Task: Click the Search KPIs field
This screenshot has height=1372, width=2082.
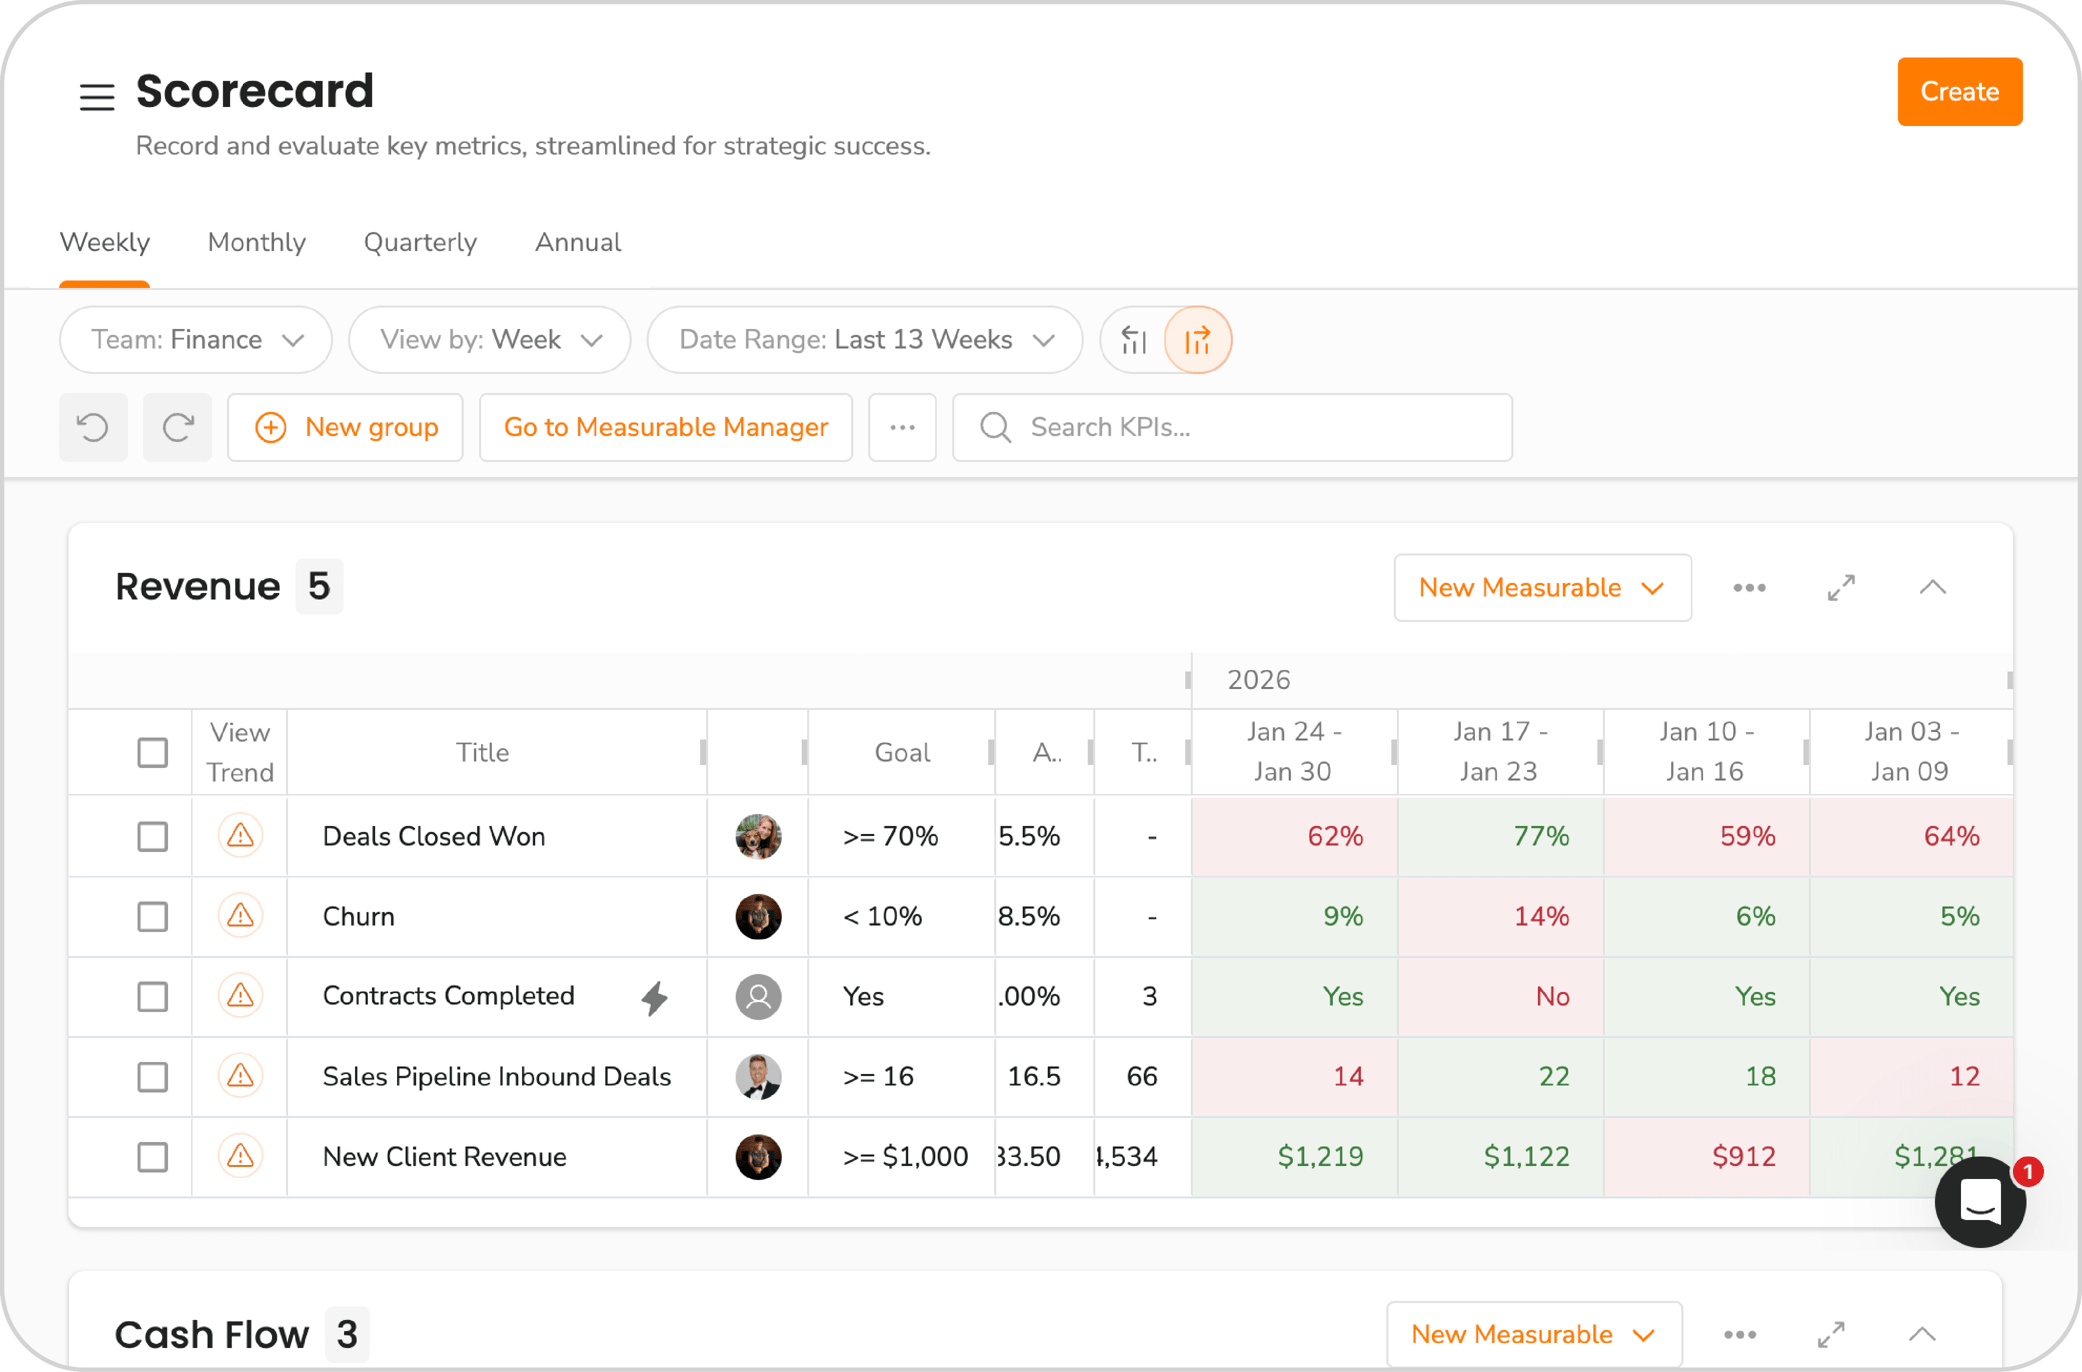Action: click(1233, 427)
